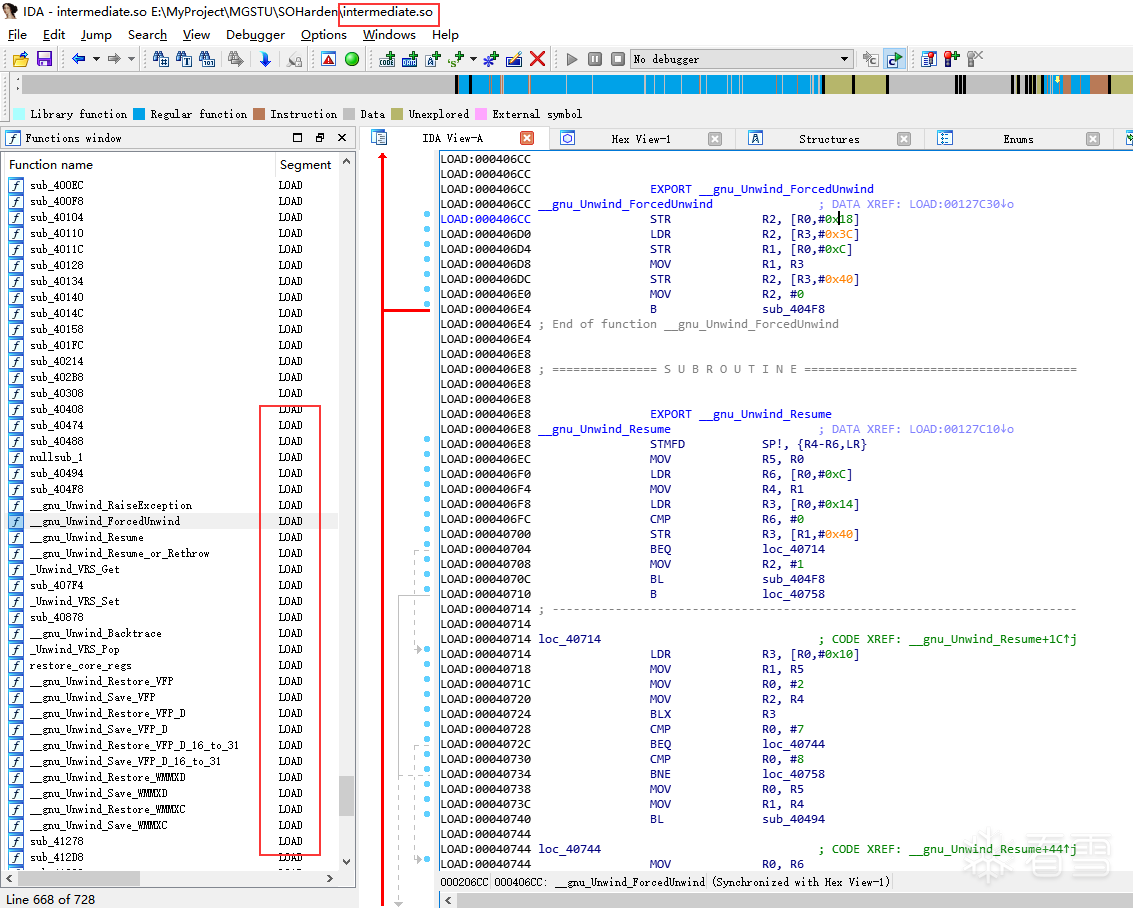Switch to the Structures tab
Screen dimensions: 1133x908
pyautogui.click(x=829, y=139)
